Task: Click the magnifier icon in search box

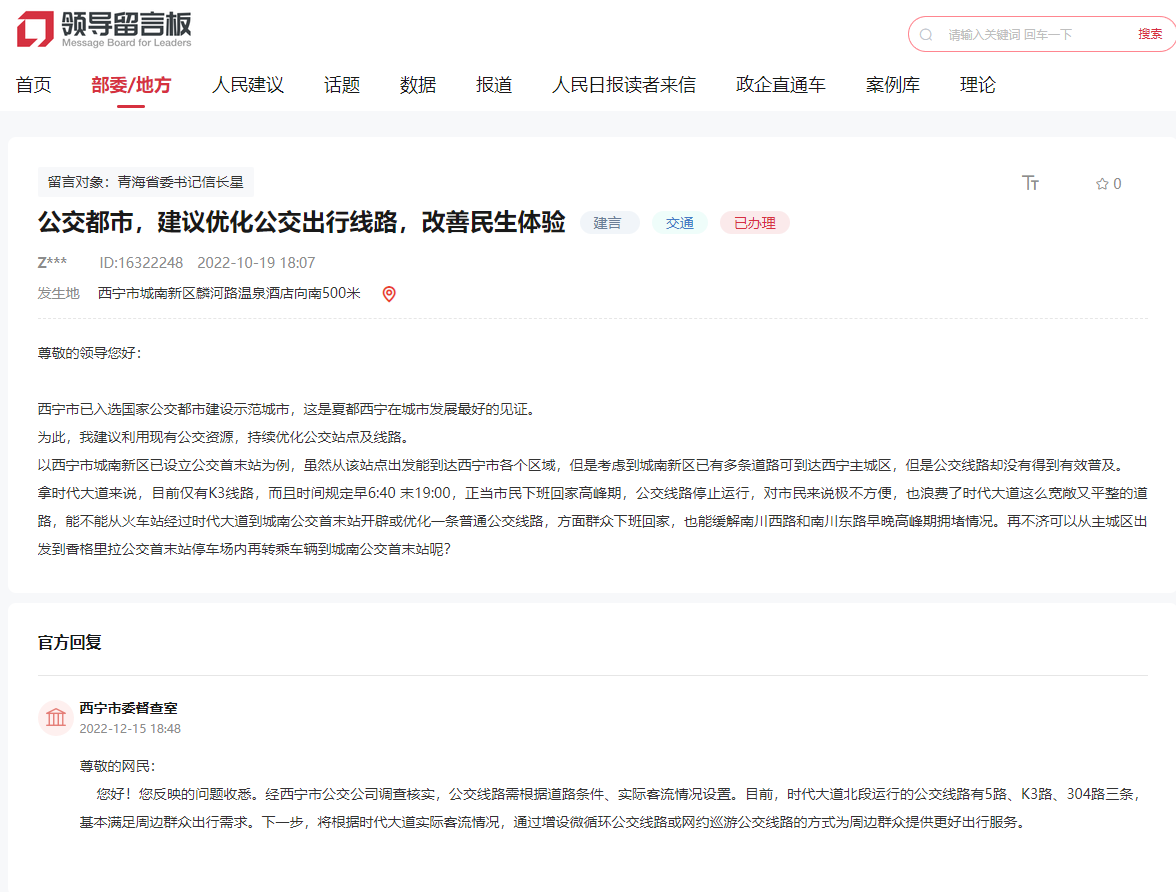Action: 926,34
